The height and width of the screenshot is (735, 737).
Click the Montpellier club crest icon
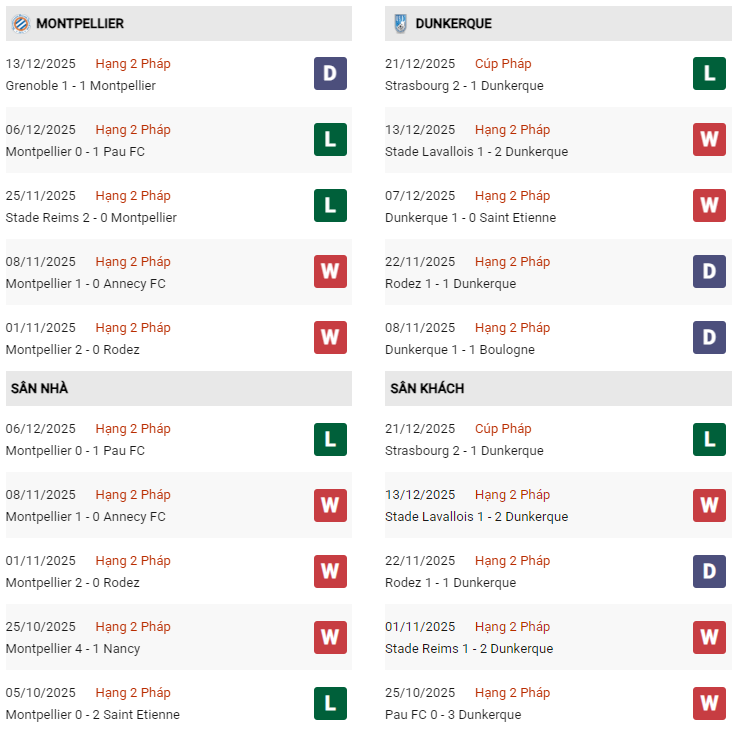20,23
